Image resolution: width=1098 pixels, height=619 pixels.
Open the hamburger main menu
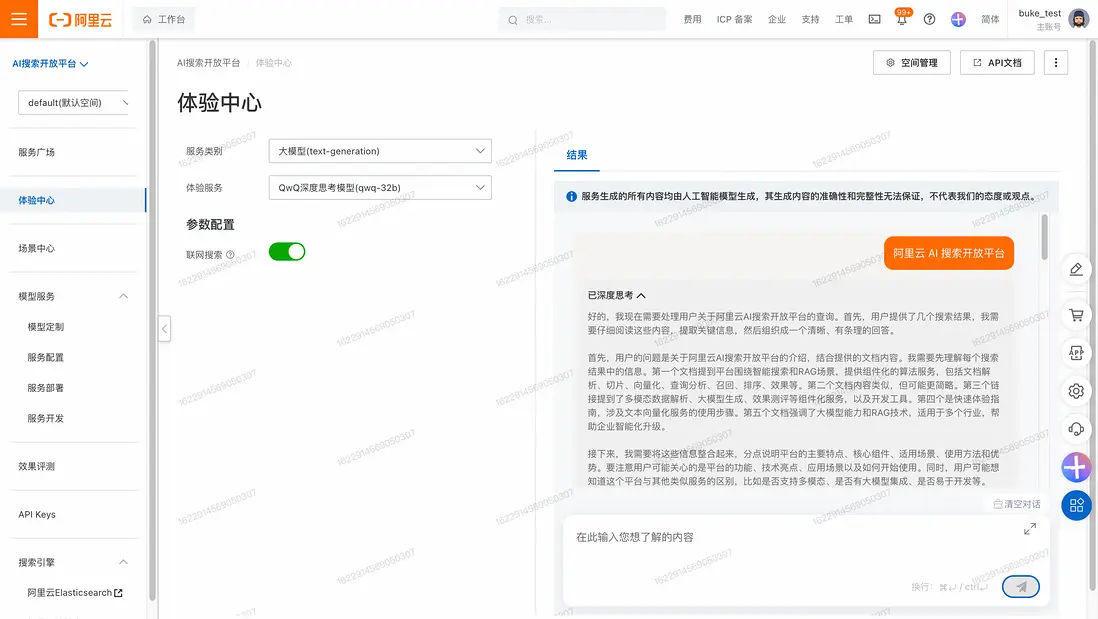pyautogui.click(x=19, y=19)
